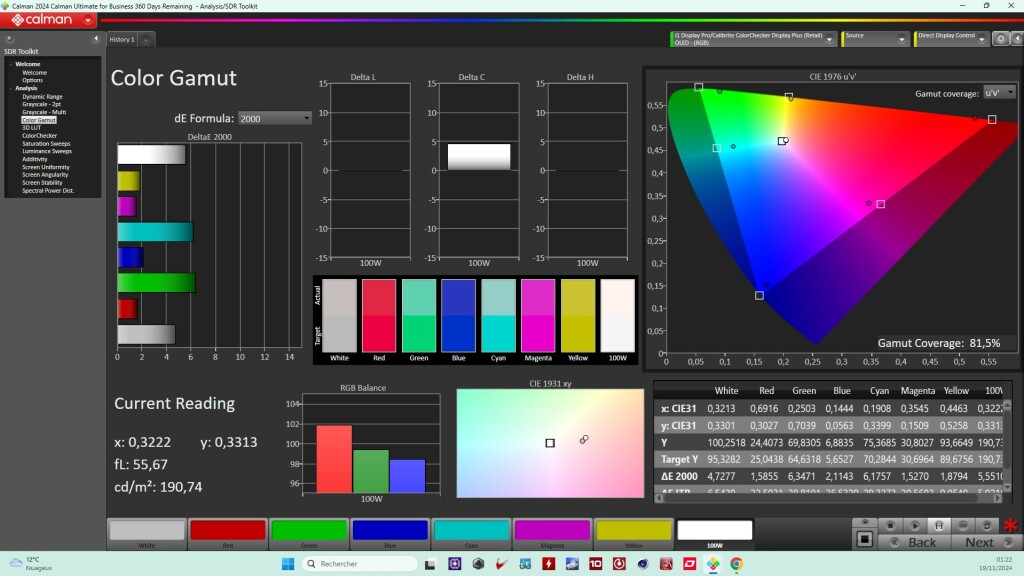Collapse the Analysis tree group

(x=10, y=88)
